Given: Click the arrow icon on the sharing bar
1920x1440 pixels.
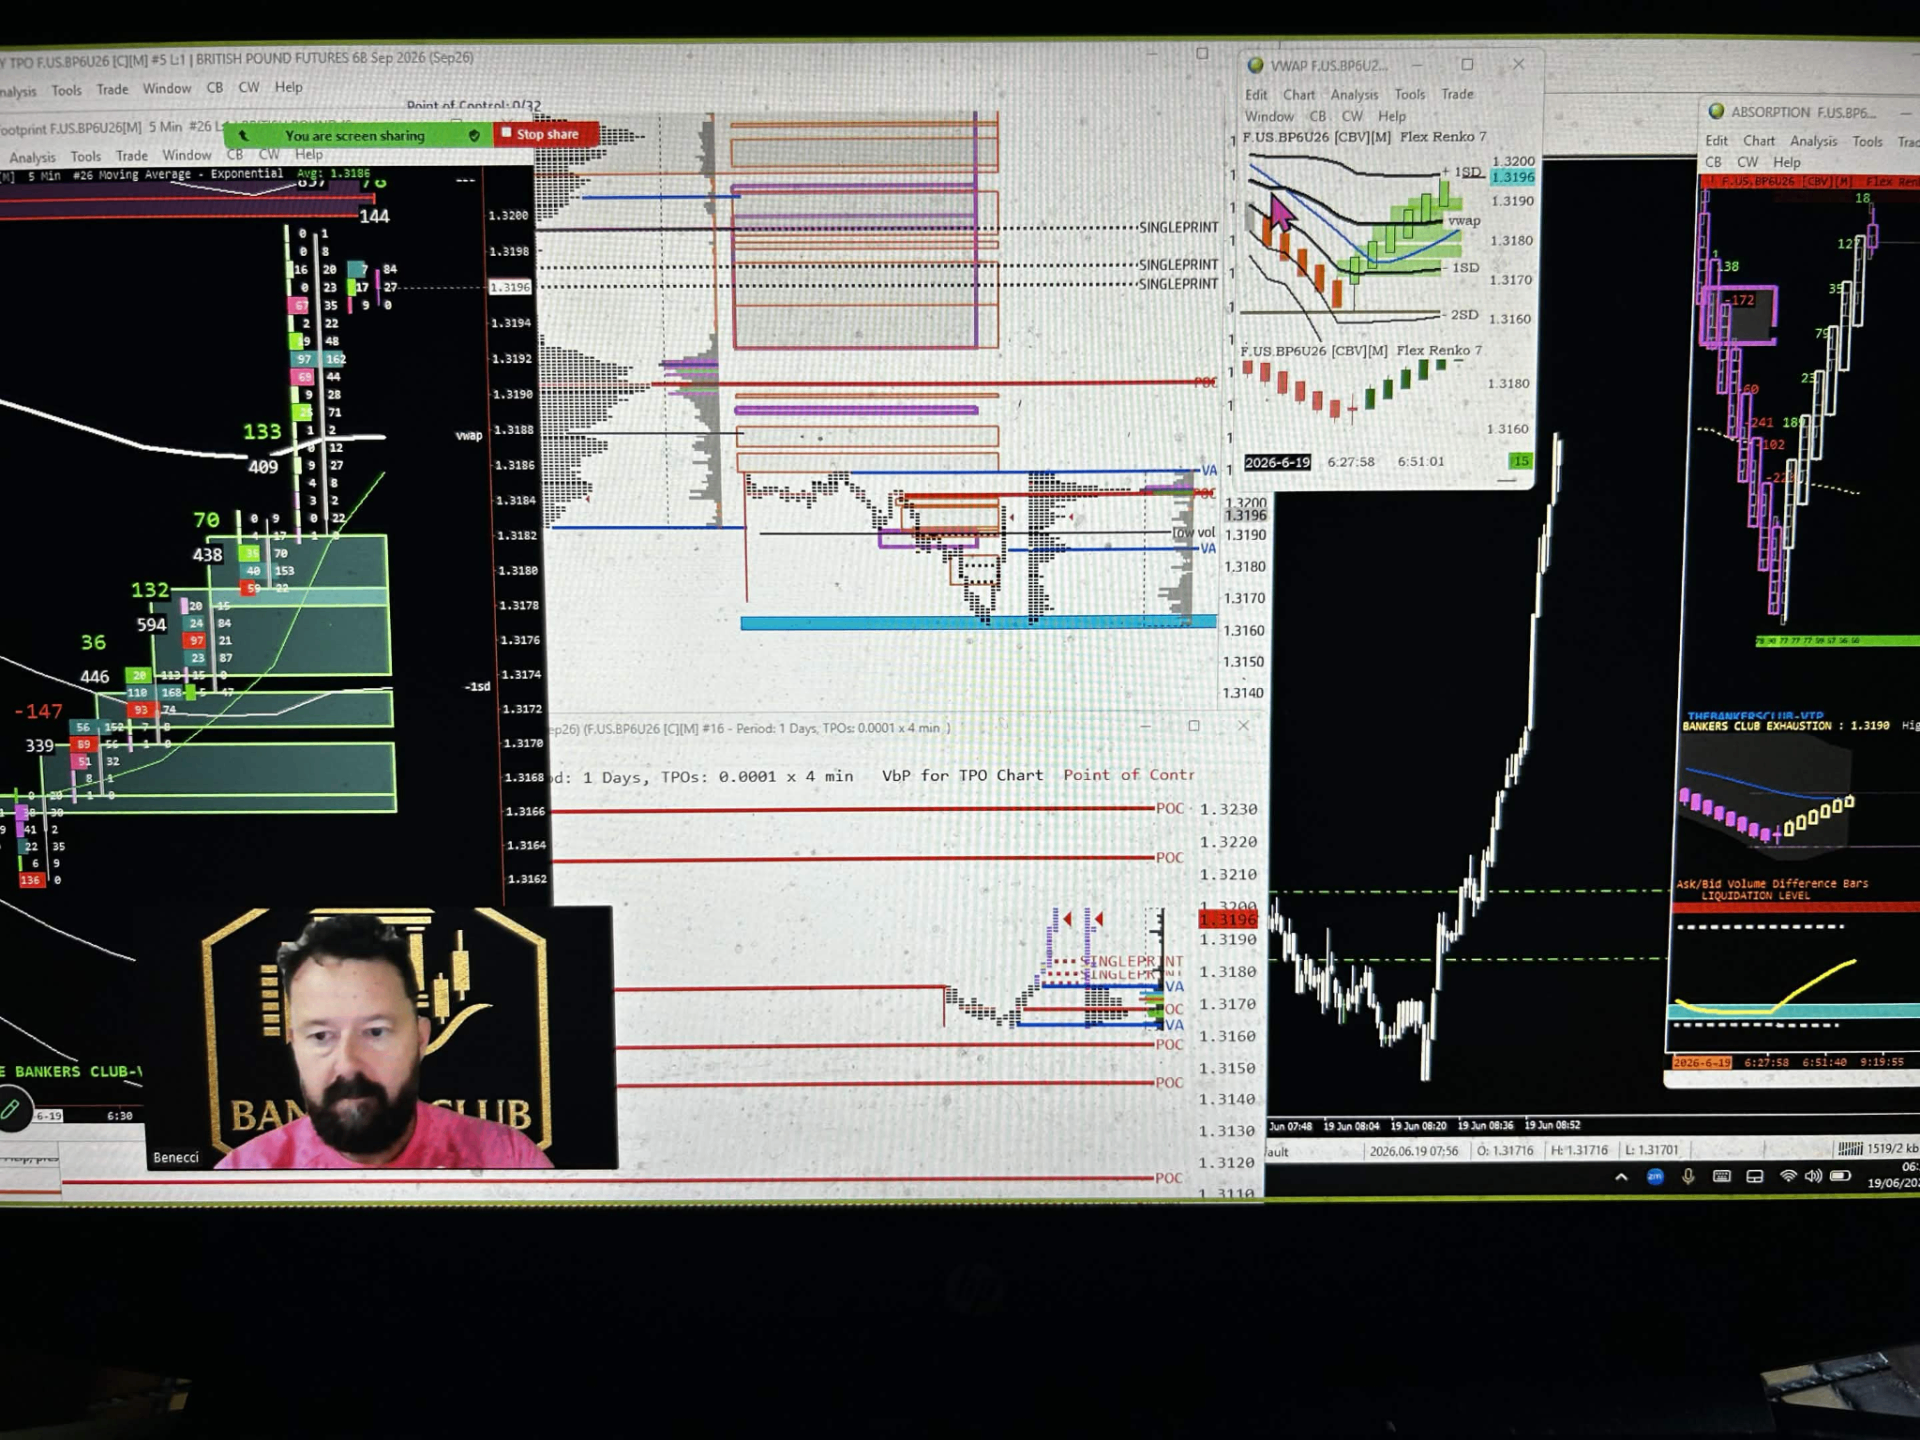Looking at the screenshot, I should click(243, 135).
